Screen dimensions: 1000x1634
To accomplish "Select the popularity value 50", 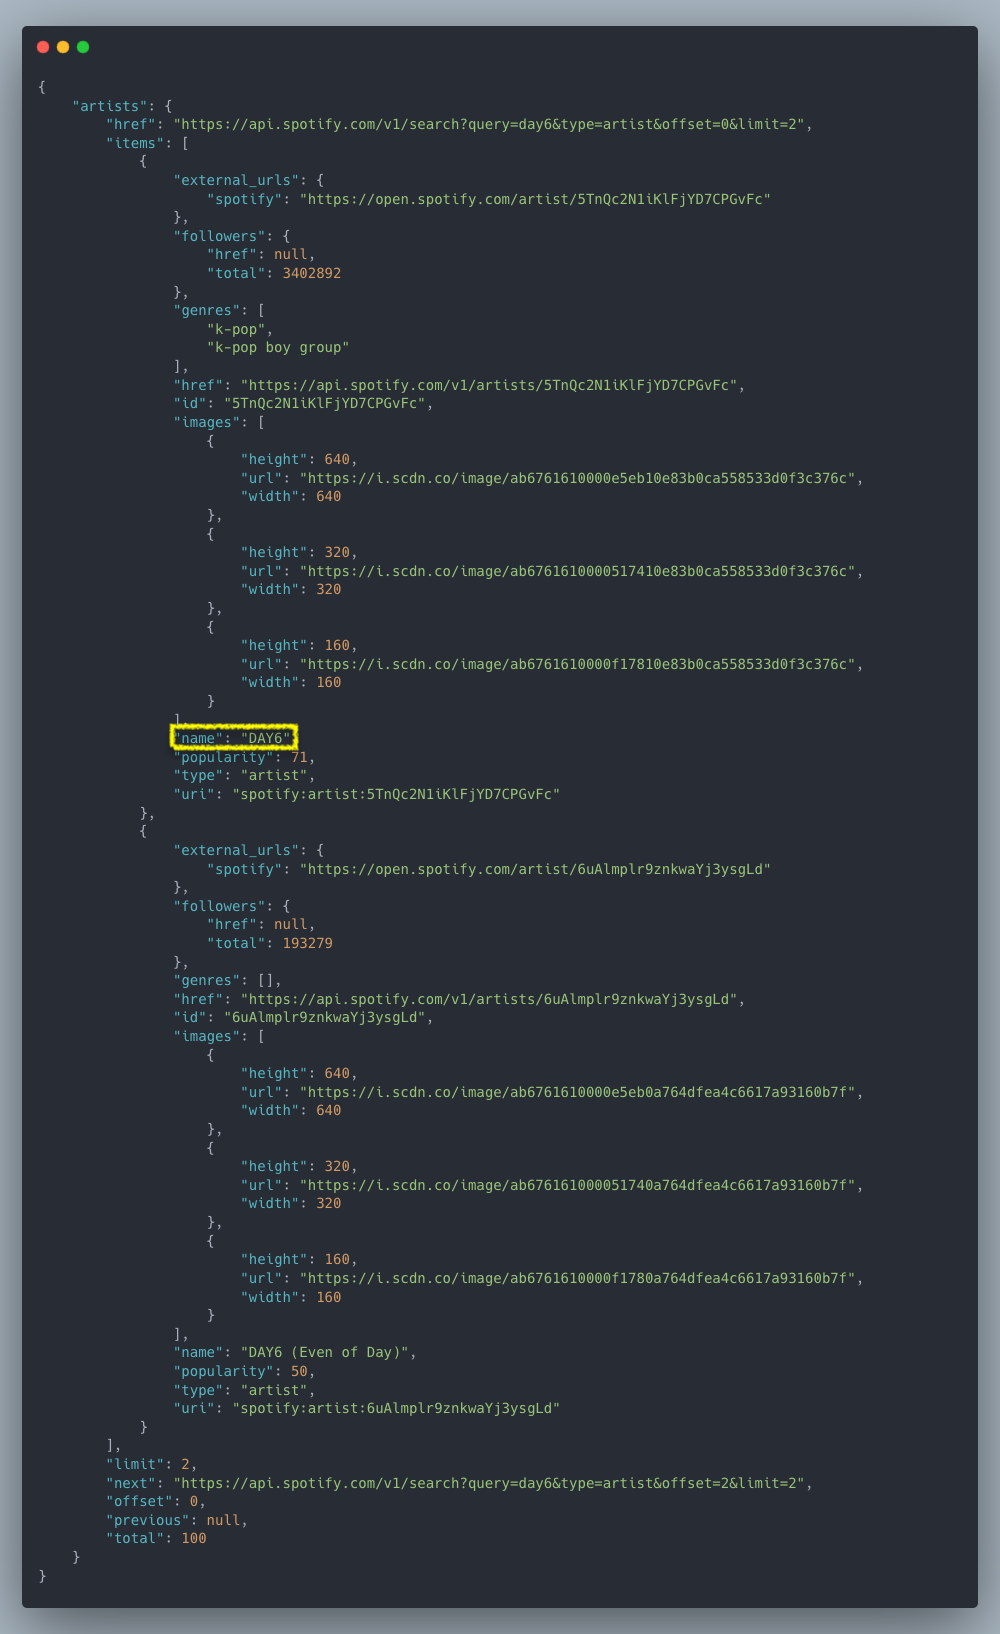I will (299, 1371).
